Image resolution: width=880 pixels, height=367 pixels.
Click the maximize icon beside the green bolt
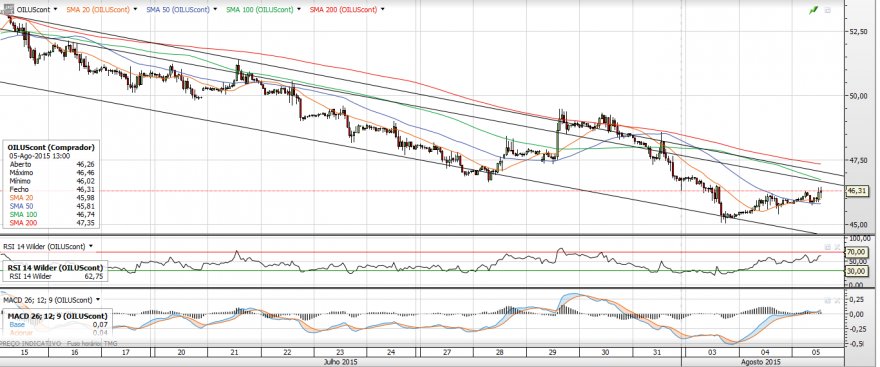click(x=827, y=10)
